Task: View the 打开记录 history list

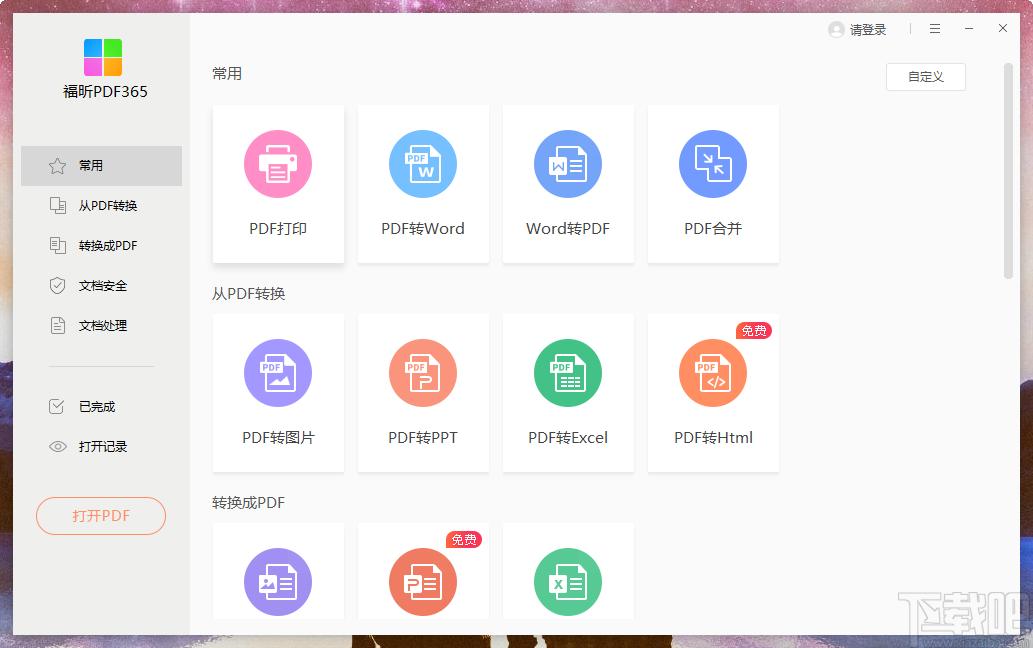Action: click(x=101, y=446)
